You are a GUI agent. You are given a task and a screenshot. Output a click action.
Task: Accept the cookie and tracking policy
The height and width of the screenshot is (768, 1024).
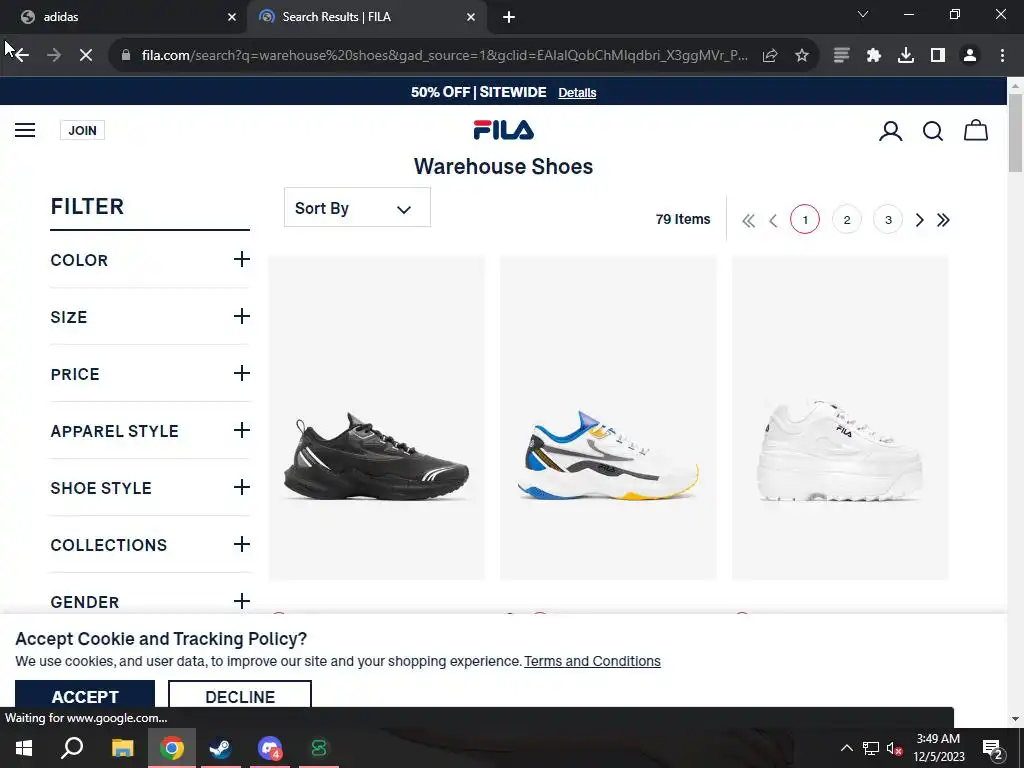[85, 695]
